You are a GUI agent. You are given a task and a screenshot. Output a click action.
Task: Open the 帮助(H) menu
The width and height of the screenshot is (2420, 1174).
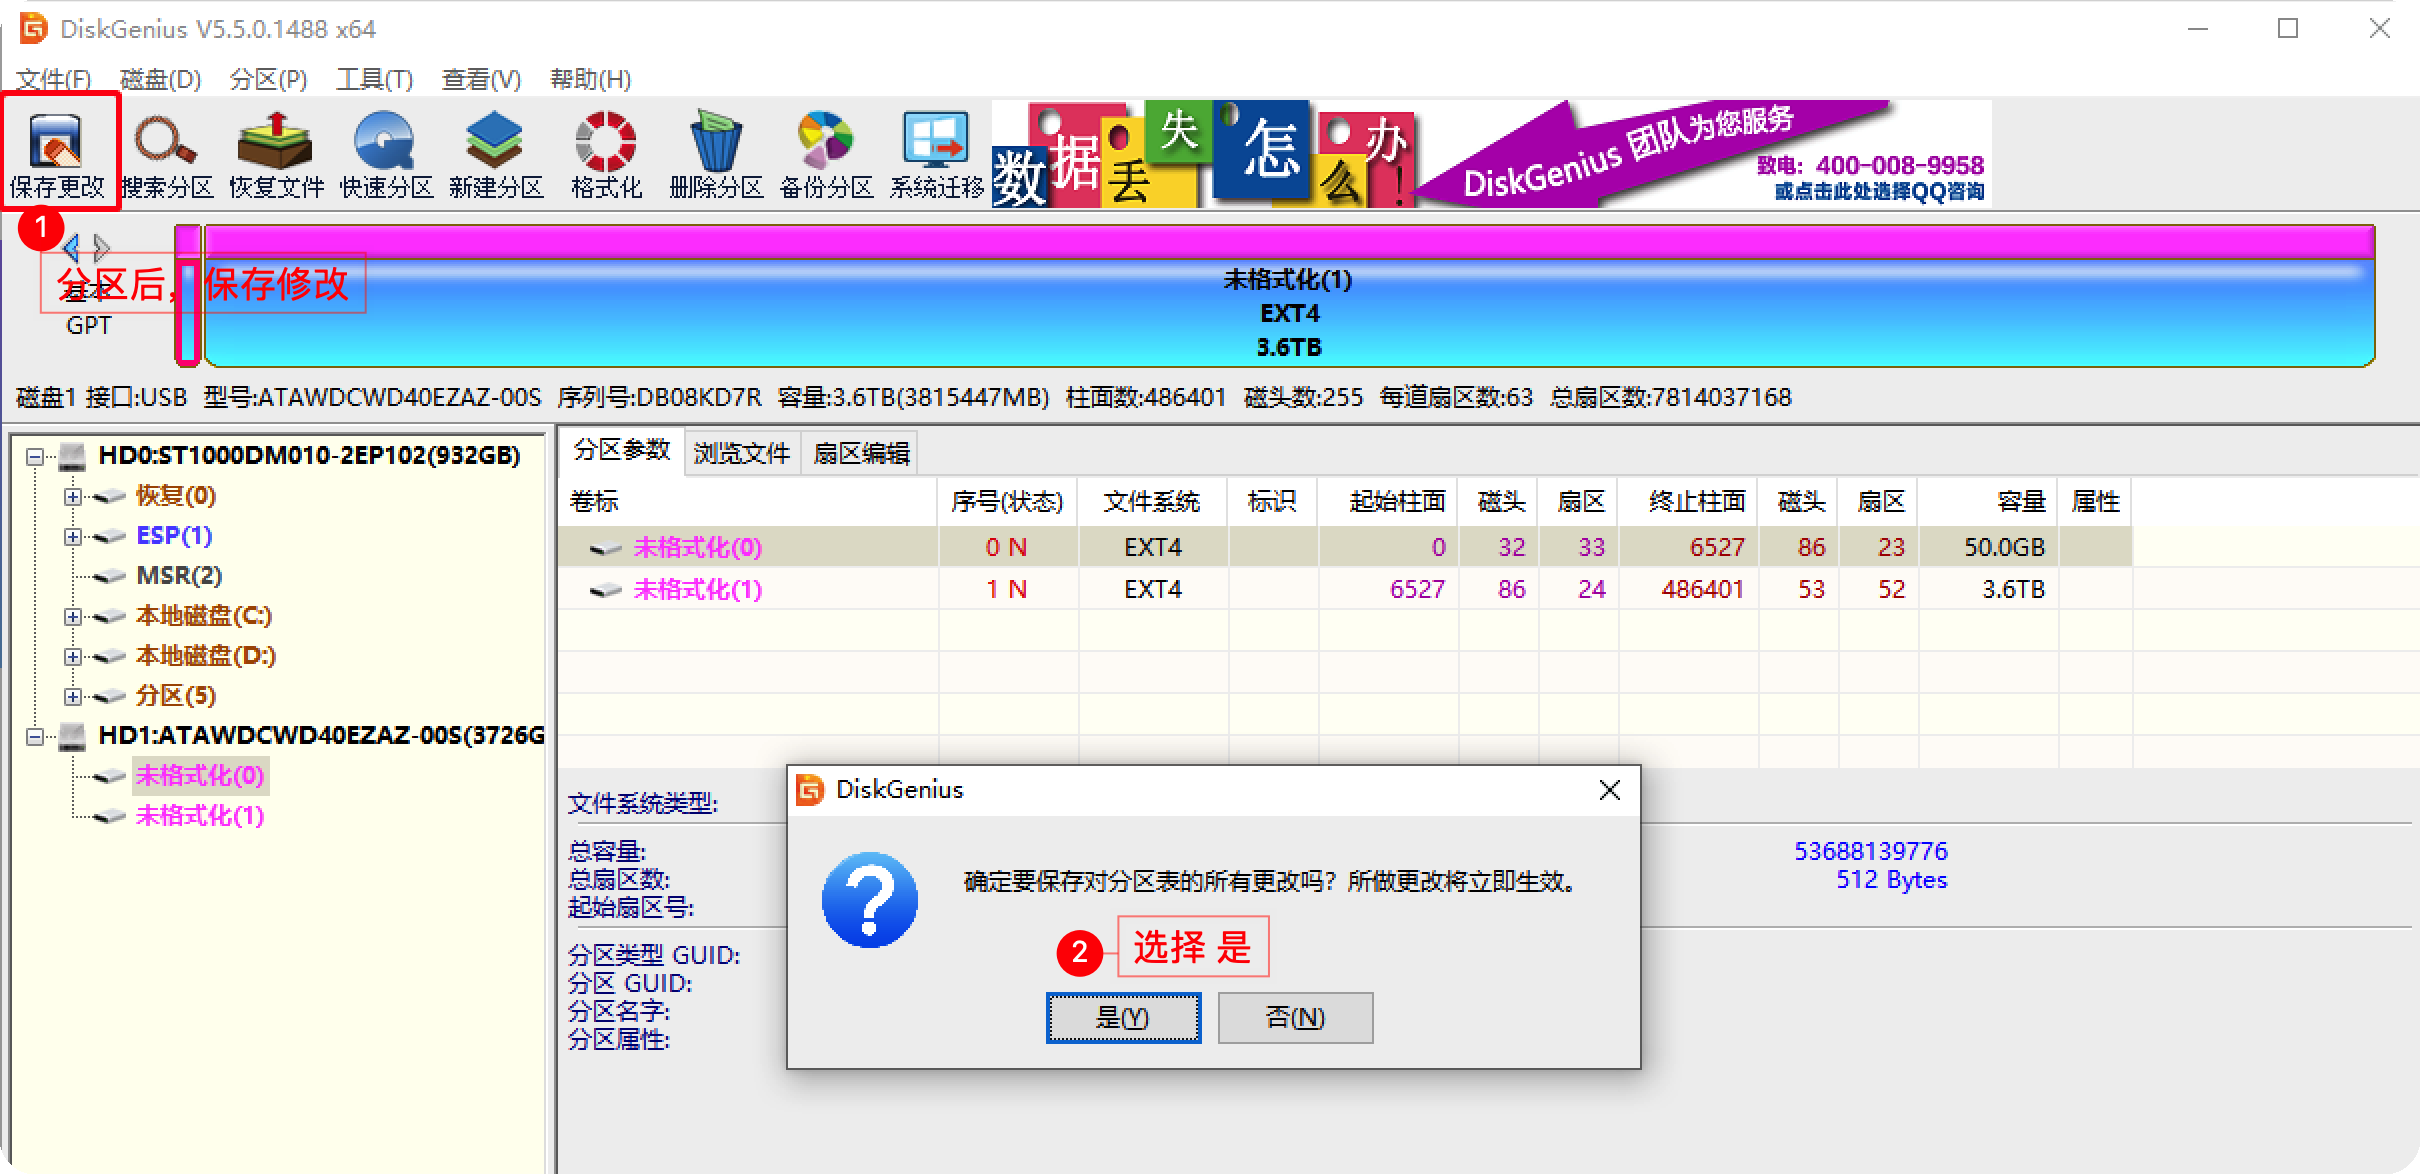[x=590, y=79]
